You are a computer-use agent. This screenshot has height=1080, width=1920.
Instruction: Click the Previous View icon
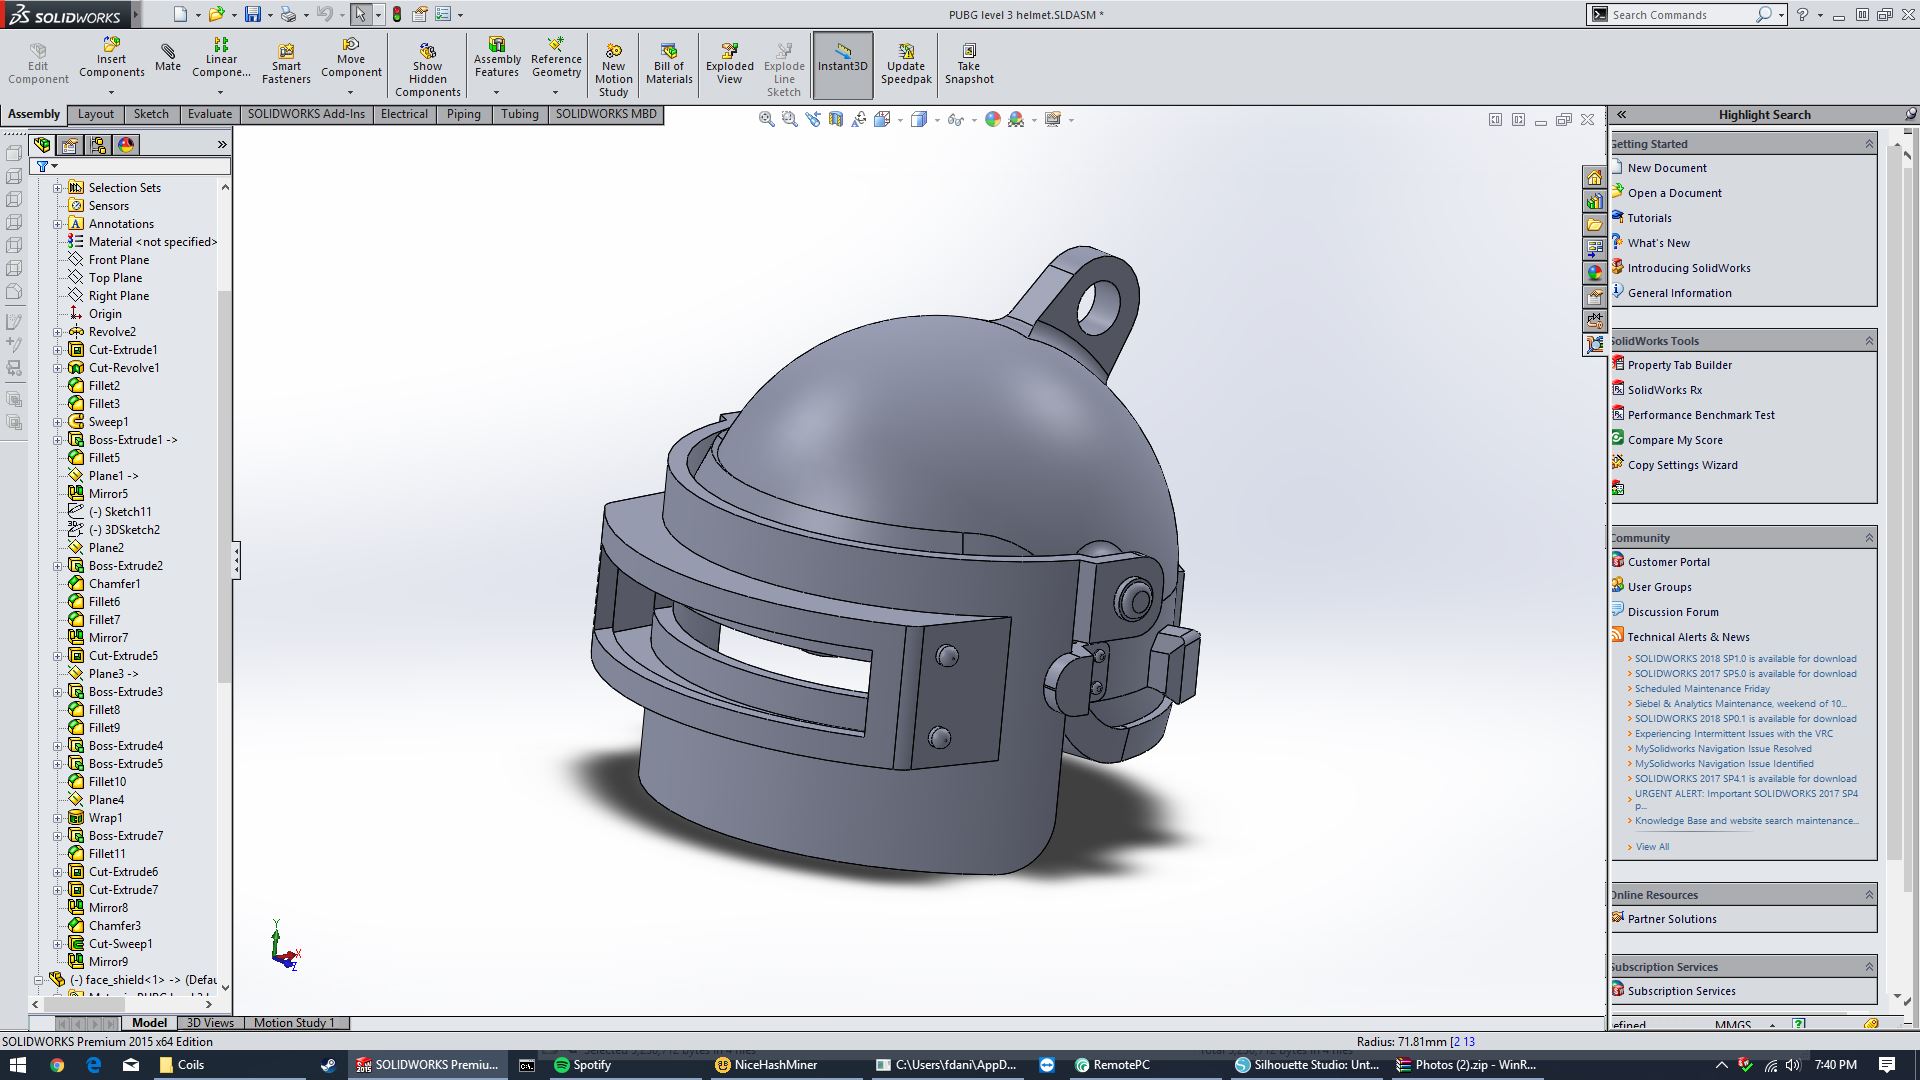[813, 119]
